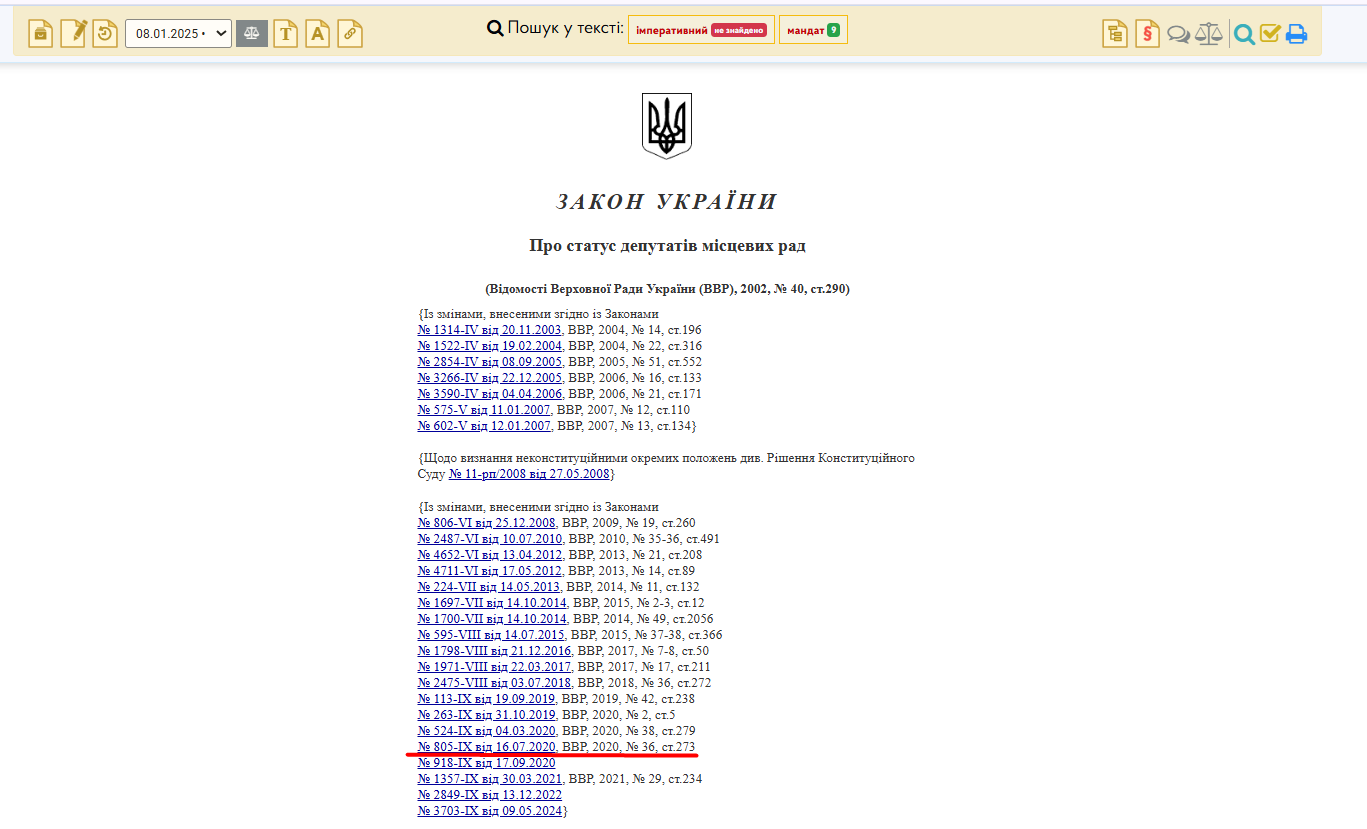Click the red paragraph sign document icon
The width and height of the screenshot is (1367, 829).
pyautogui.click(x=1147, y=33)
